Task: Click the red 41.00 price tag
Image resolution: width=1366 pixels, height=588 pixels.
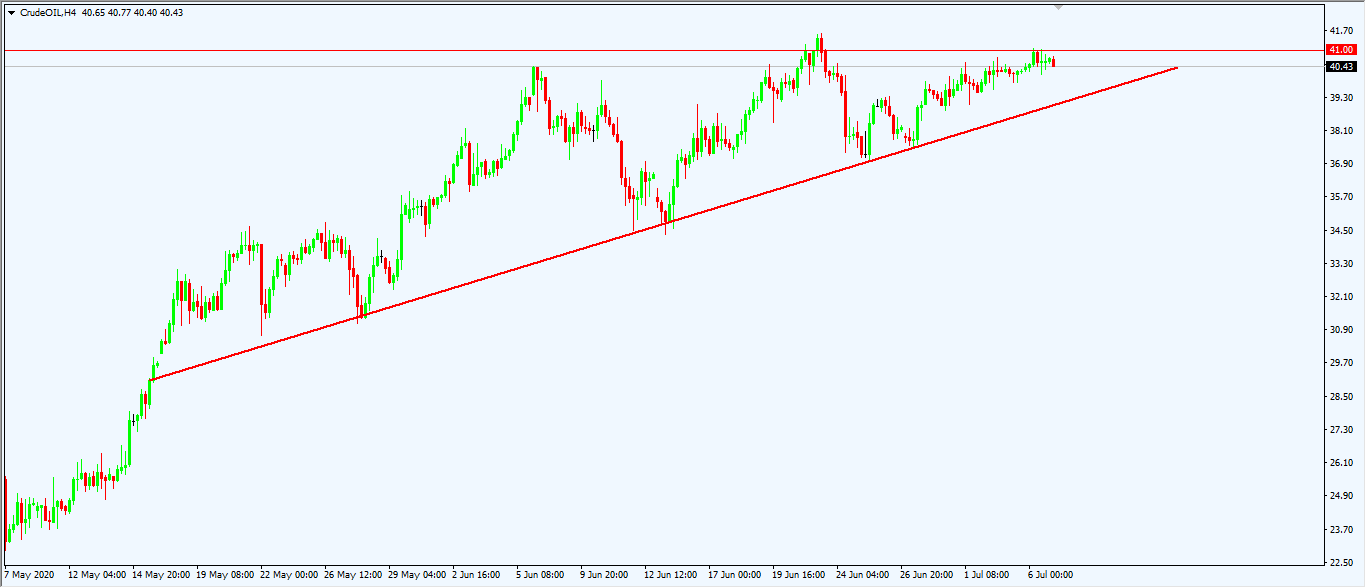Action: (x=1340, y=49)
